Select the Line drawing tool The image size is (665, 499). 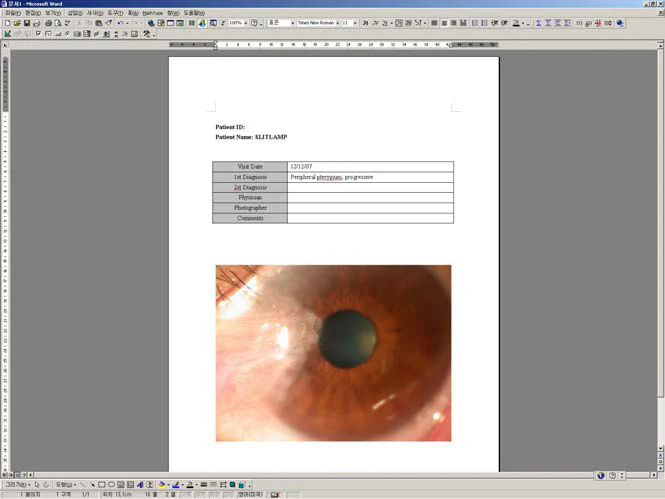click(x=82, y=484)
